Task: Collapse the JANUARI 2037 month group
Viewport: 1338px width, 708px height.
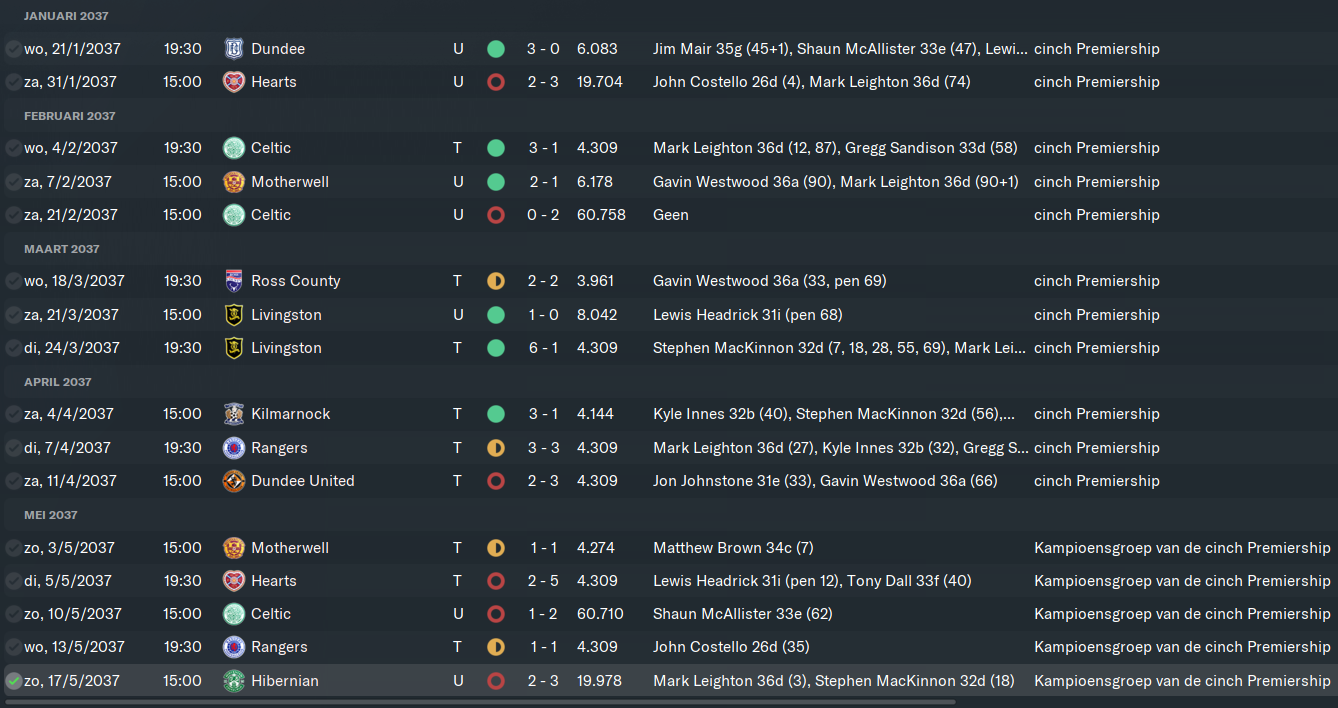Action: [x=66, y=16]
